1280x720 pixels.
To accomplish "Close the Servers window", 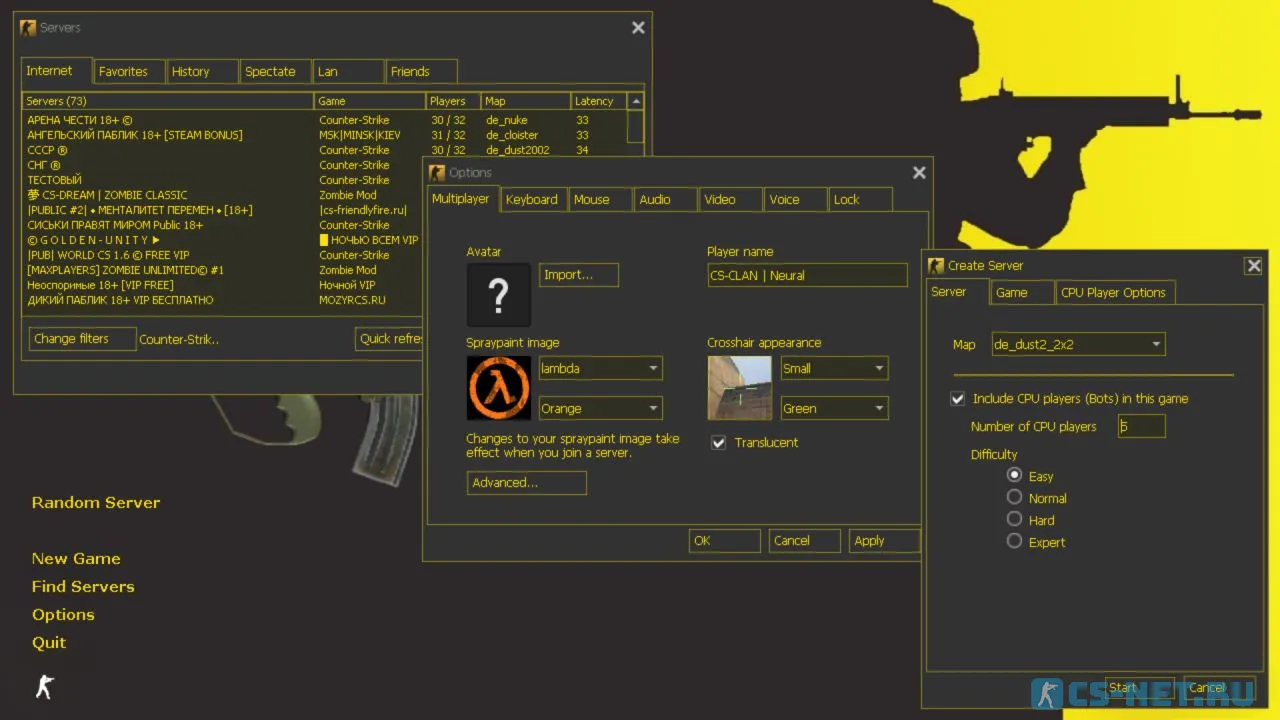I will tap(638, 28).
